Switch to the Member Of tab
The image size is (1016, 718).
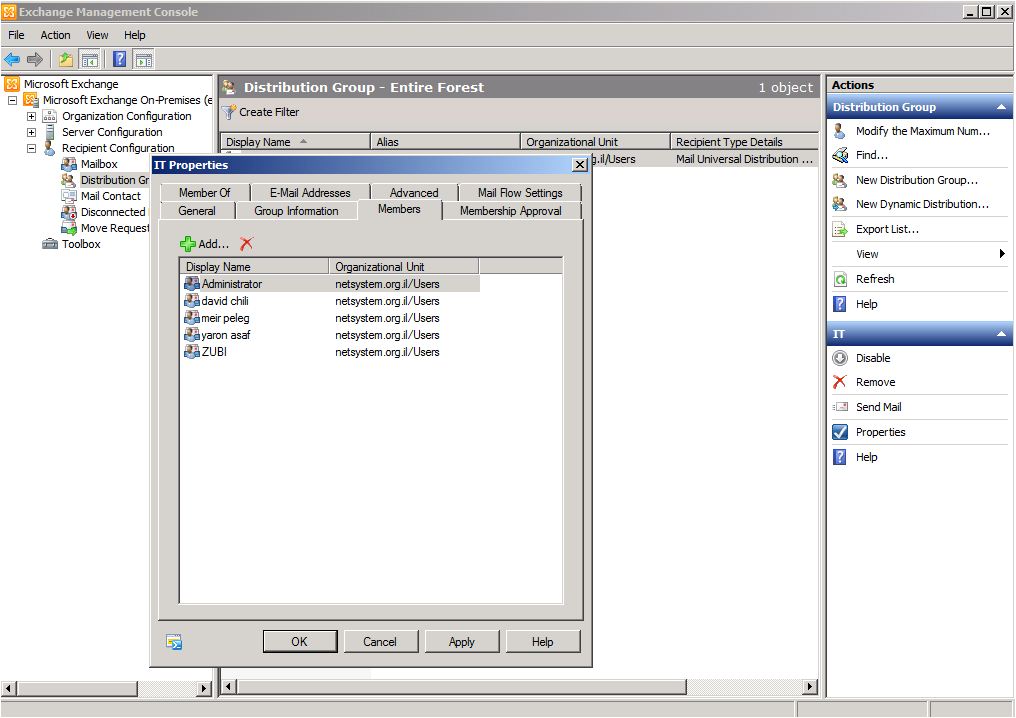click(205, 192)
